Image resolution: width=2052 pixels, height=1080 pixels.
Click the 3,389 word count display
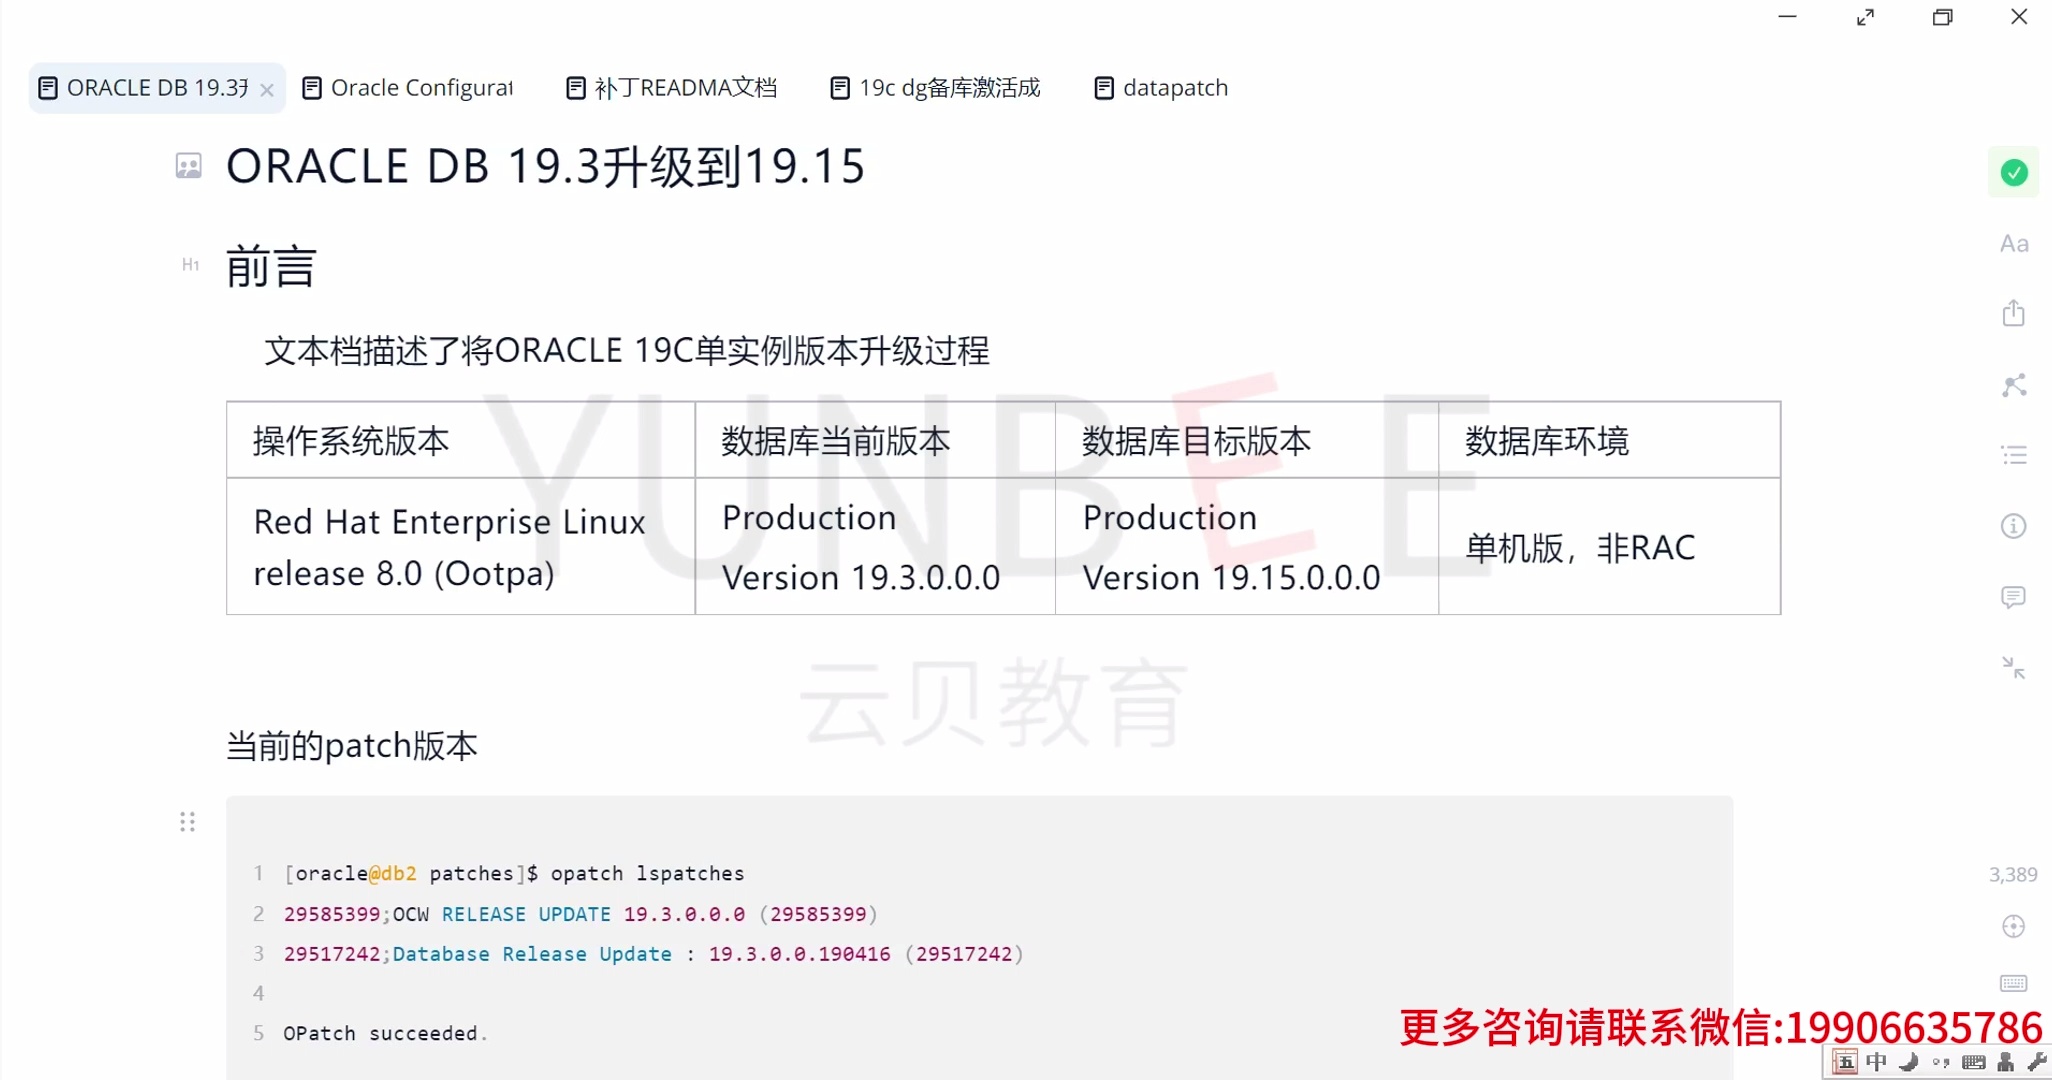click(2012, 873)
